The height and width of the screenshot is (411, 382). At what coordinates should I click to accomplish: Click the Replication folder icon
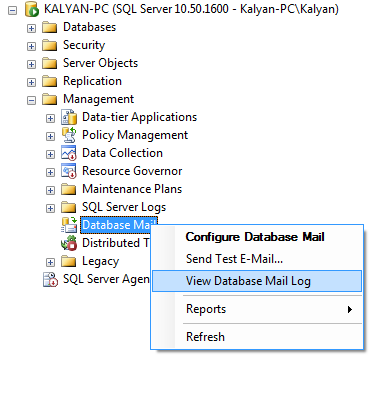point(50,81)
